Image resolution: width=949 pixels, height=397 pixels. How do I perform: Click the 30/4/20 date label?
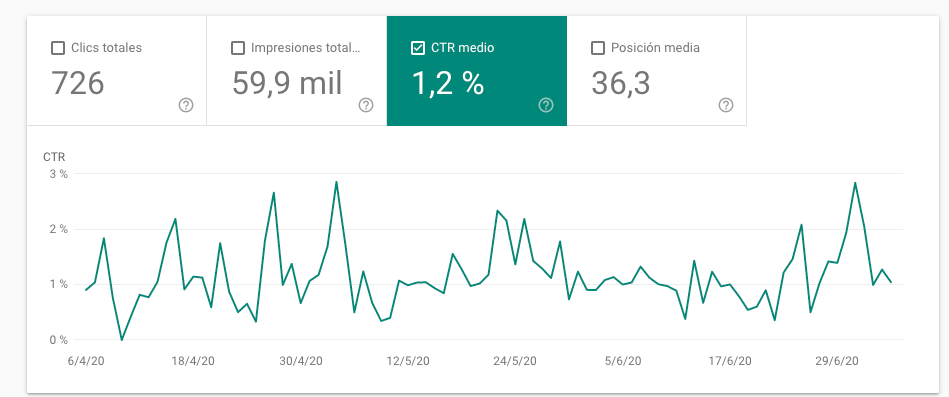pyautogui.click(x=301, y=361)
